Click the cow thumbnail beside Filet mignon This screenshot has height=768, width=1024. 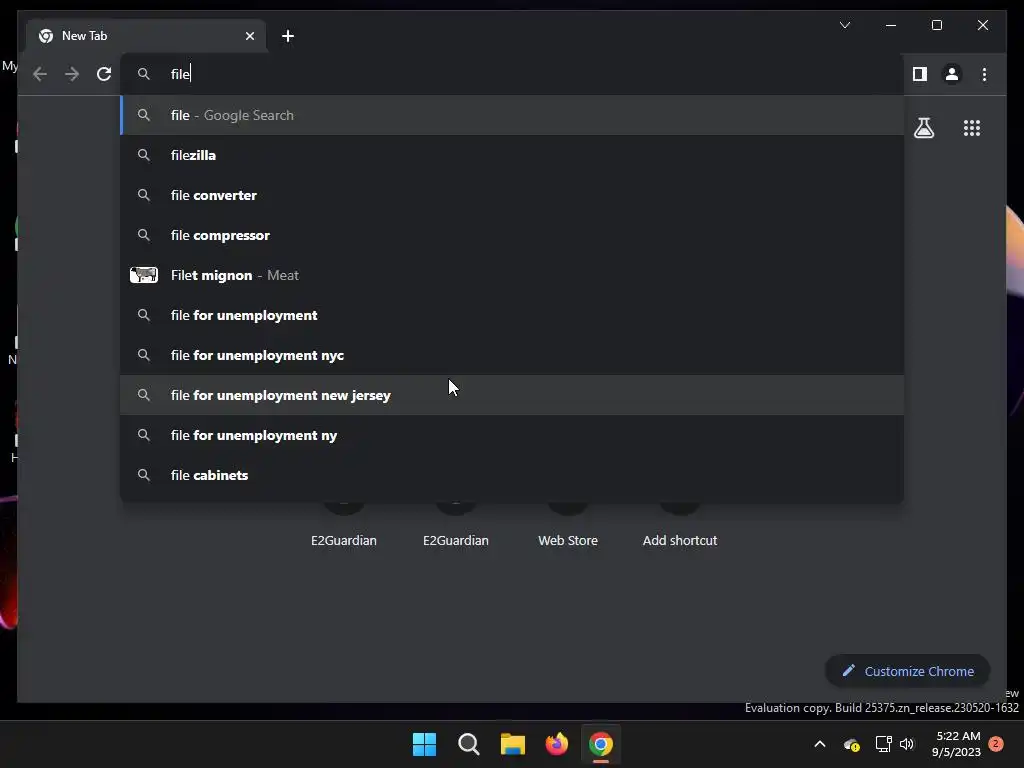click(x=144, y=275)
